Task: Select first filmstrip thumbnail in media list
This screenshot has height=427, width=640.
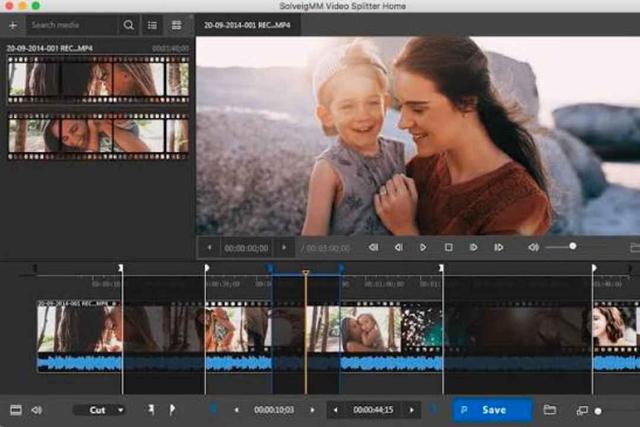Action: 97,79
